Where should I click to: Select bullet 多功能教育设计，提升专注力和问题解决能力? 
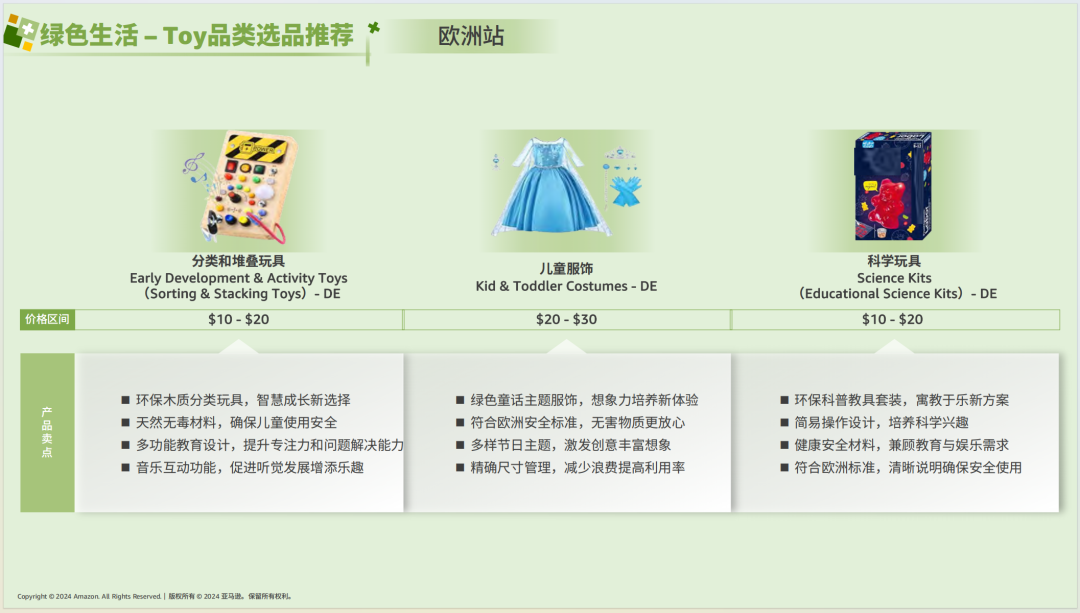click(x=269, y=445)
